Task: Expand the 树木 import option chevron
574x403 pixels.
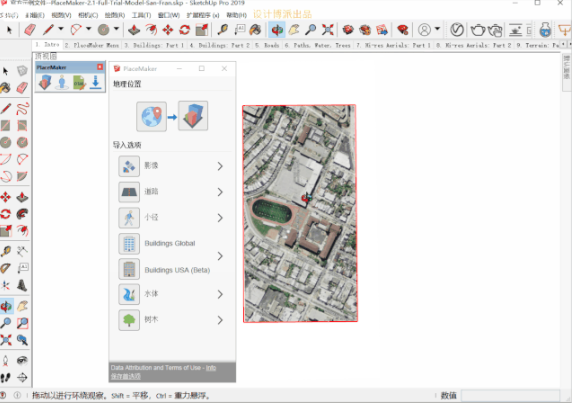Action: pyautogui.click(x=220, y=320)
